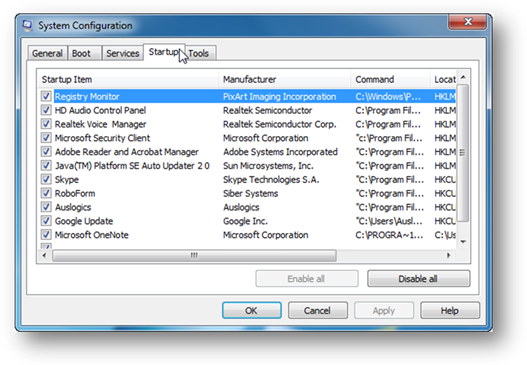Uncheck the Auslogics startup item
This screenshot has height=365, width=527.
pyautogui.click(x=46, y=207)
